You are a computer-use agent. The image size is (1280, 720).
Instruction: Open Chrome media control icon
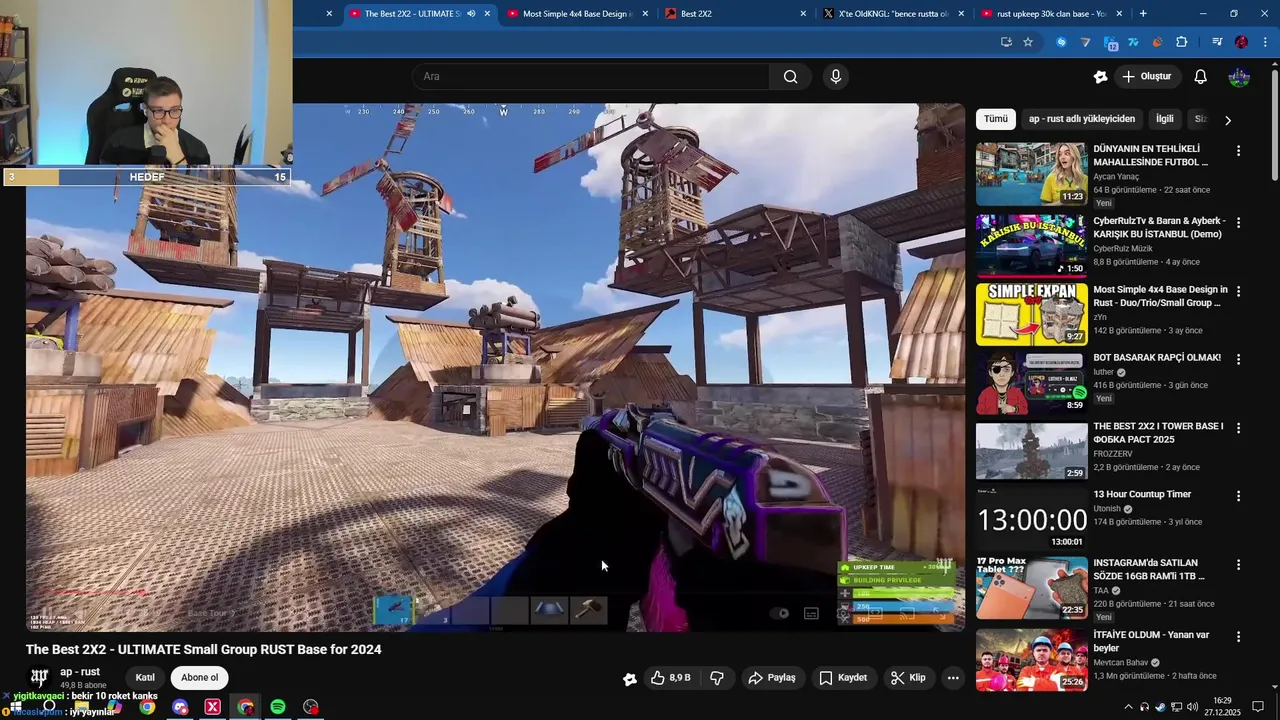pos(1217,42)
